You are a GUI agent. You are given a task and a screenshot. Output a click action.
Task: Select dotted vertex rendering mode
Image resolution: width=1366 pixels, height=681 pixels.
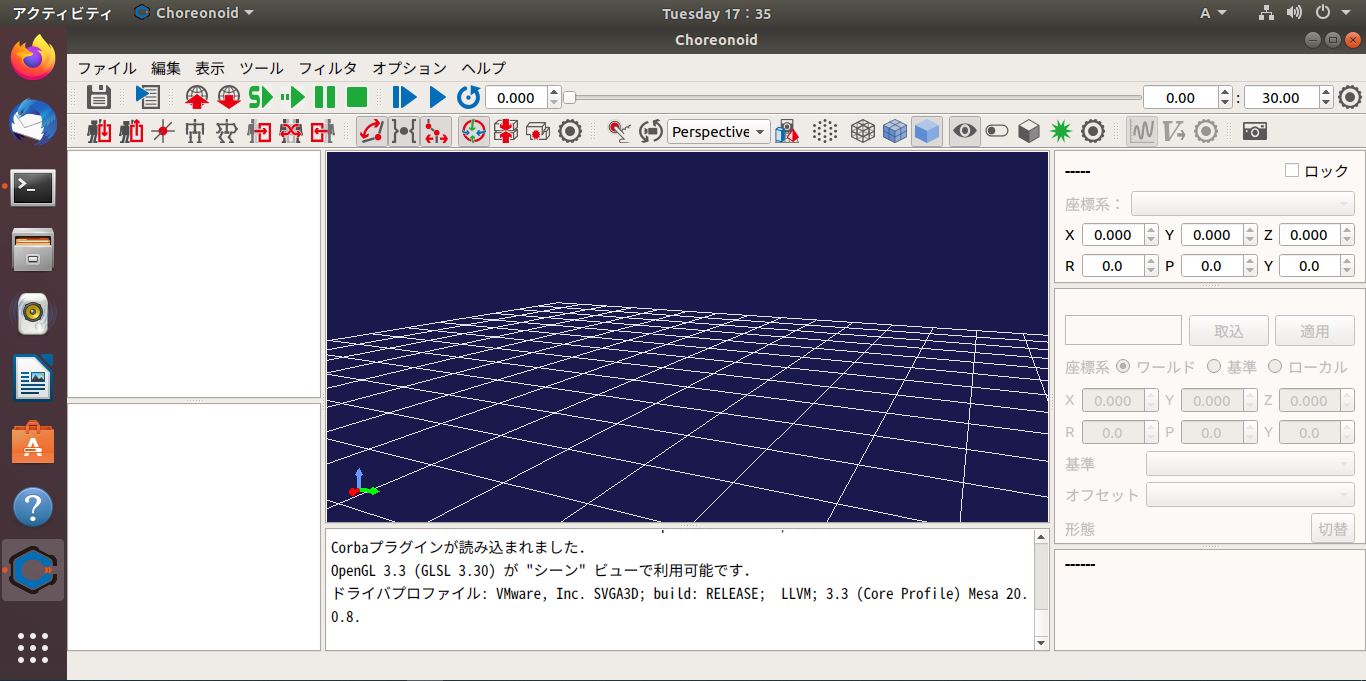(824, 131)
